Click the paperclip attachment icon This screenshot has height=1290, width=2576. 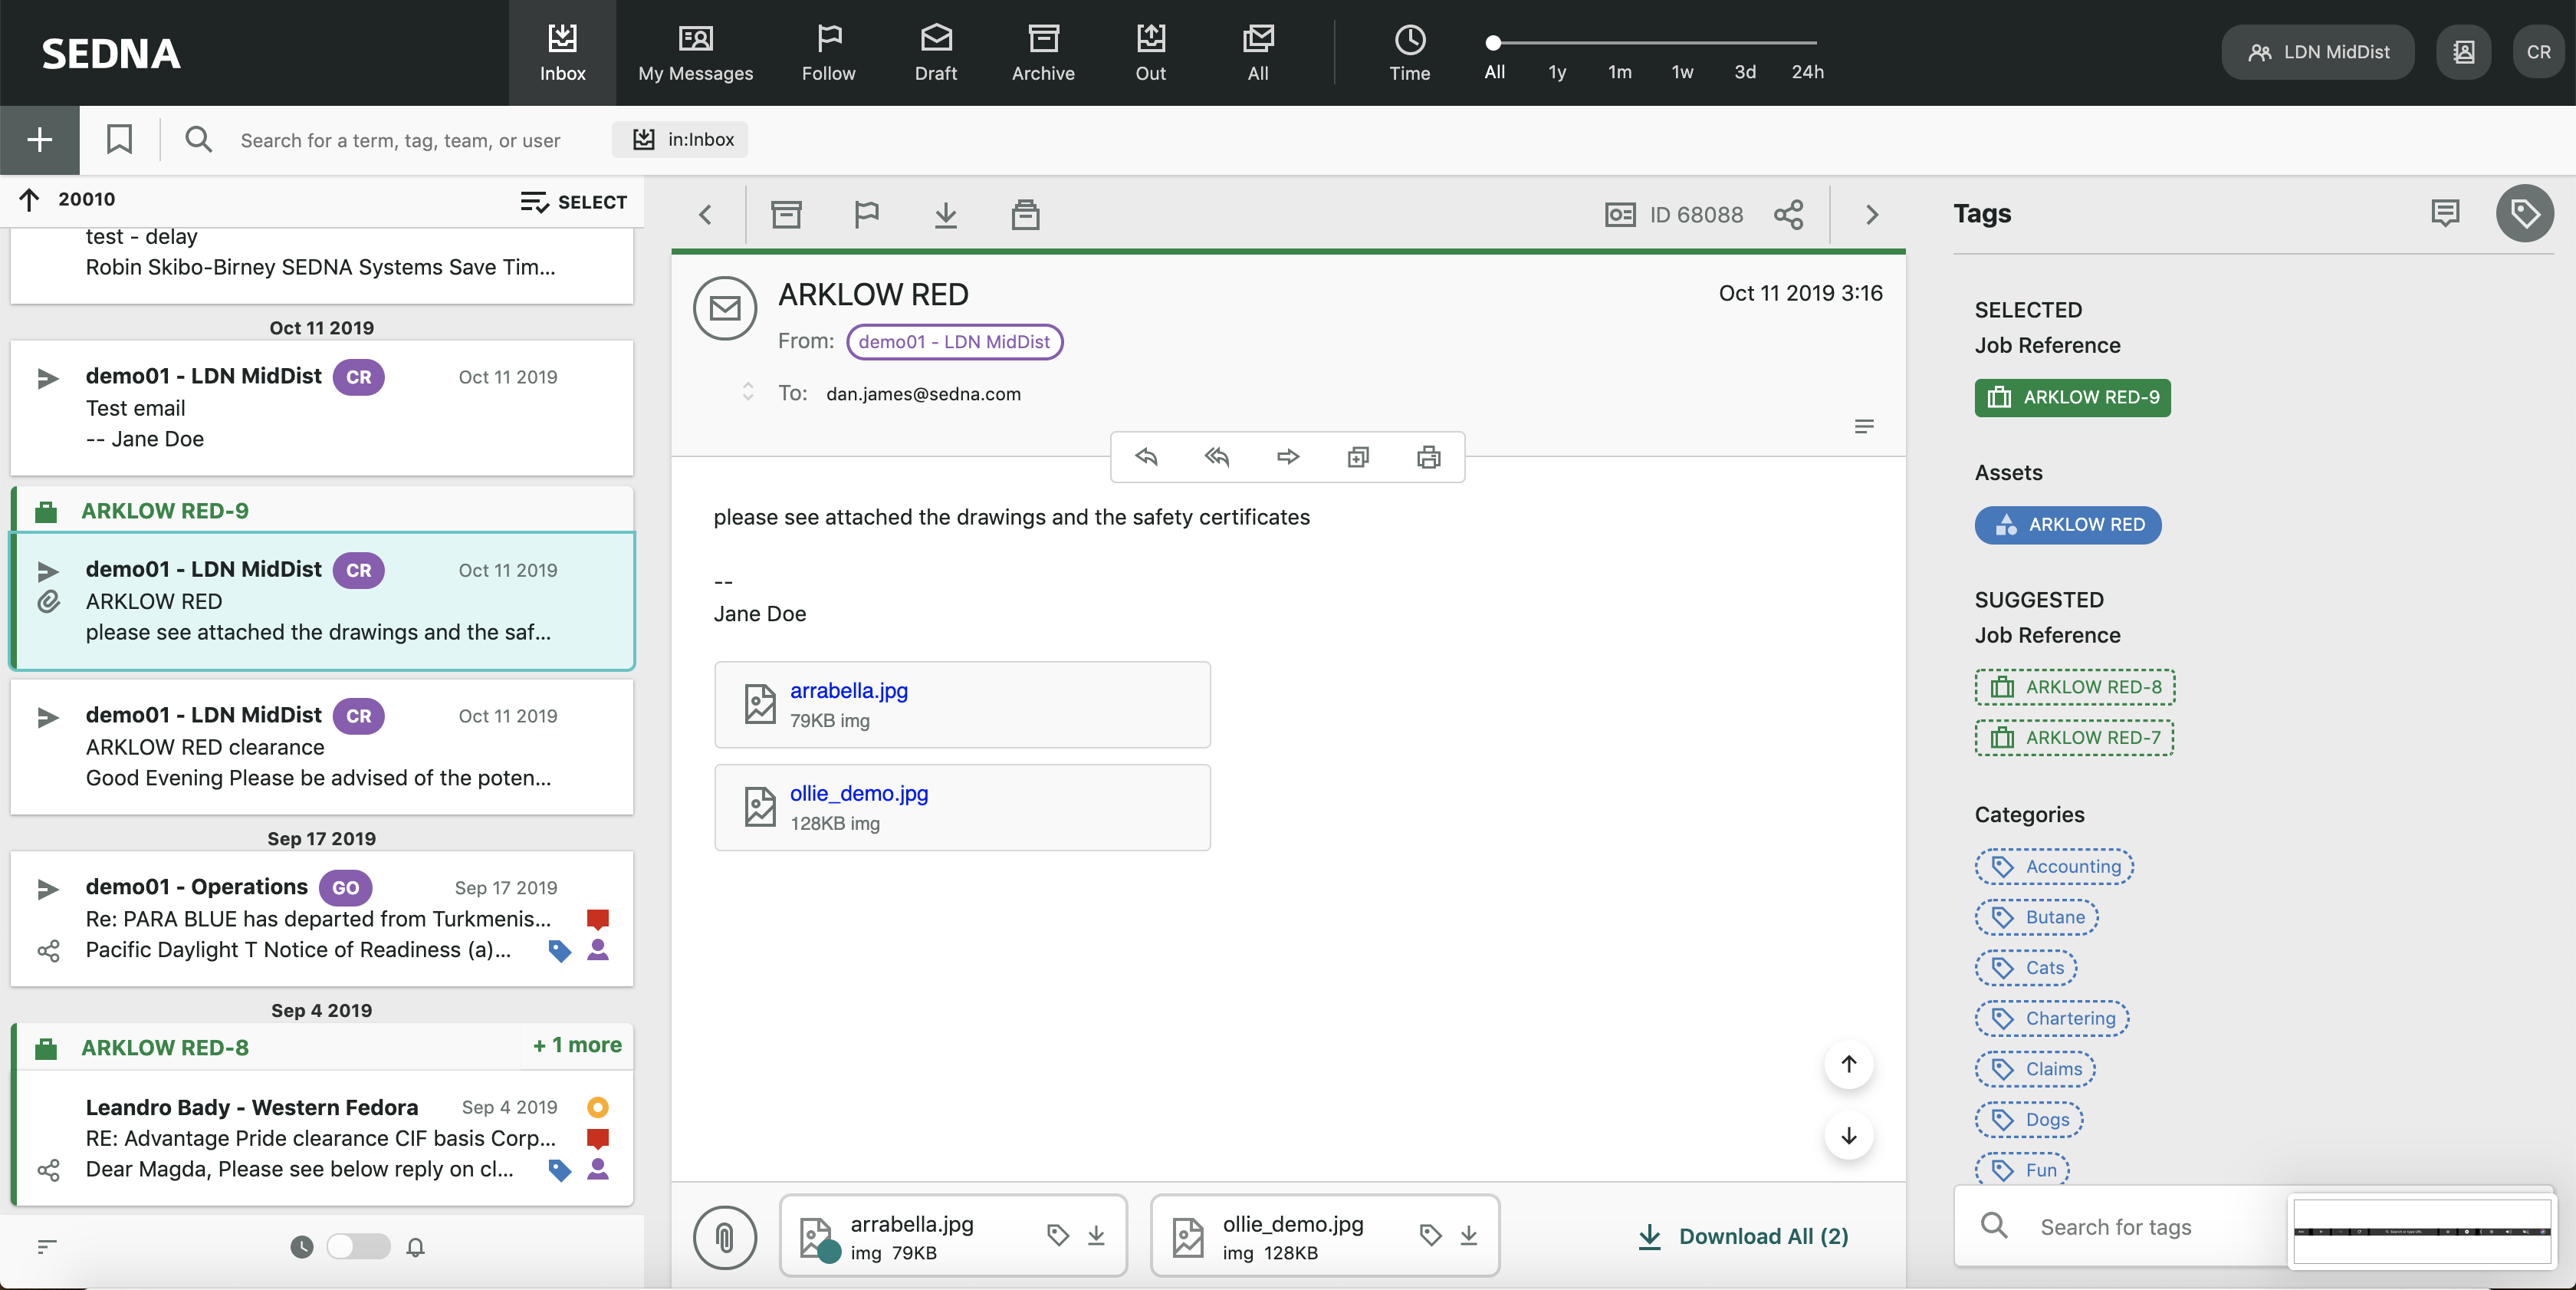(724, 1237)
